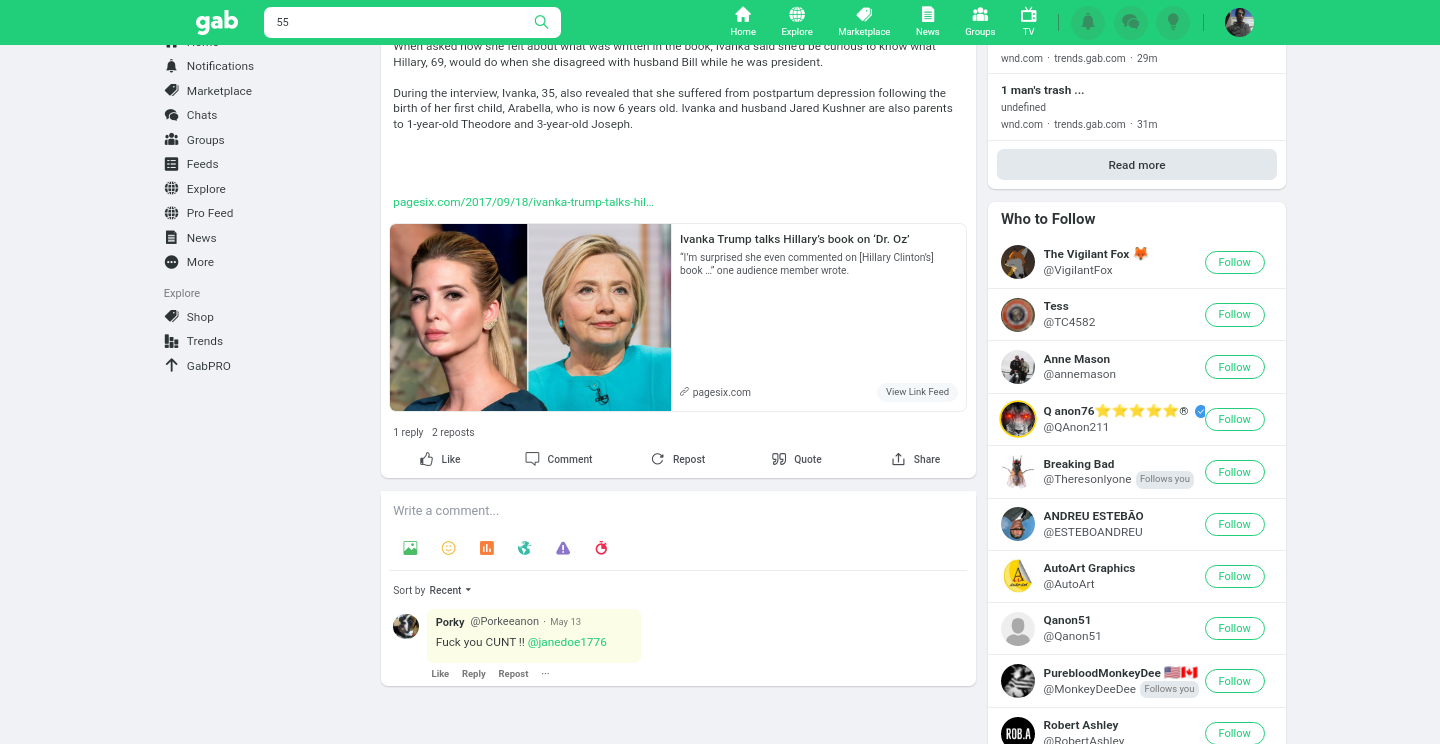Follow AutoArt Graphics
1440x744 pixels.
pos(1234,576)
